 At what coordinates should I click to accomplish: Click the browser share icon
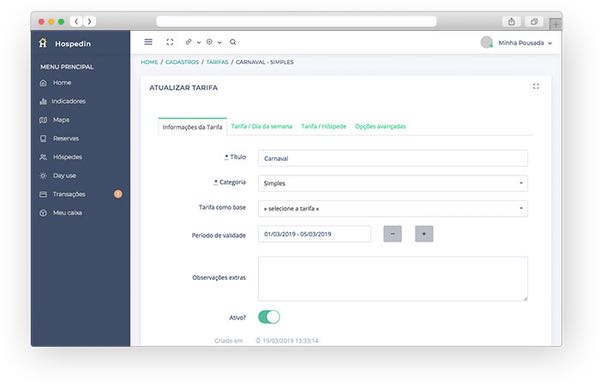coord(511,21)
